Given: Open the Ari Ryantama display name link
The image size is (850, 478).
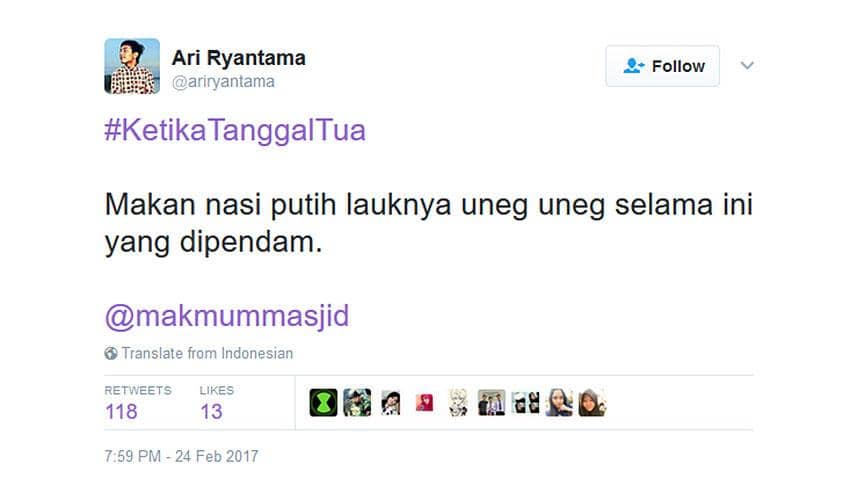Looking at the screenshot, I should click(239, 58).
